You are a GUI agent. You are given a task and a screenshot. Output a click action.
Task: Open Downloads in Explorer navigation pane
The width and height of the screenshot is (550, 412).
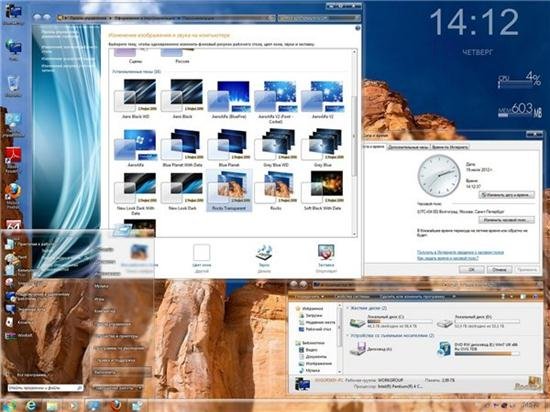tap(310, 316)
